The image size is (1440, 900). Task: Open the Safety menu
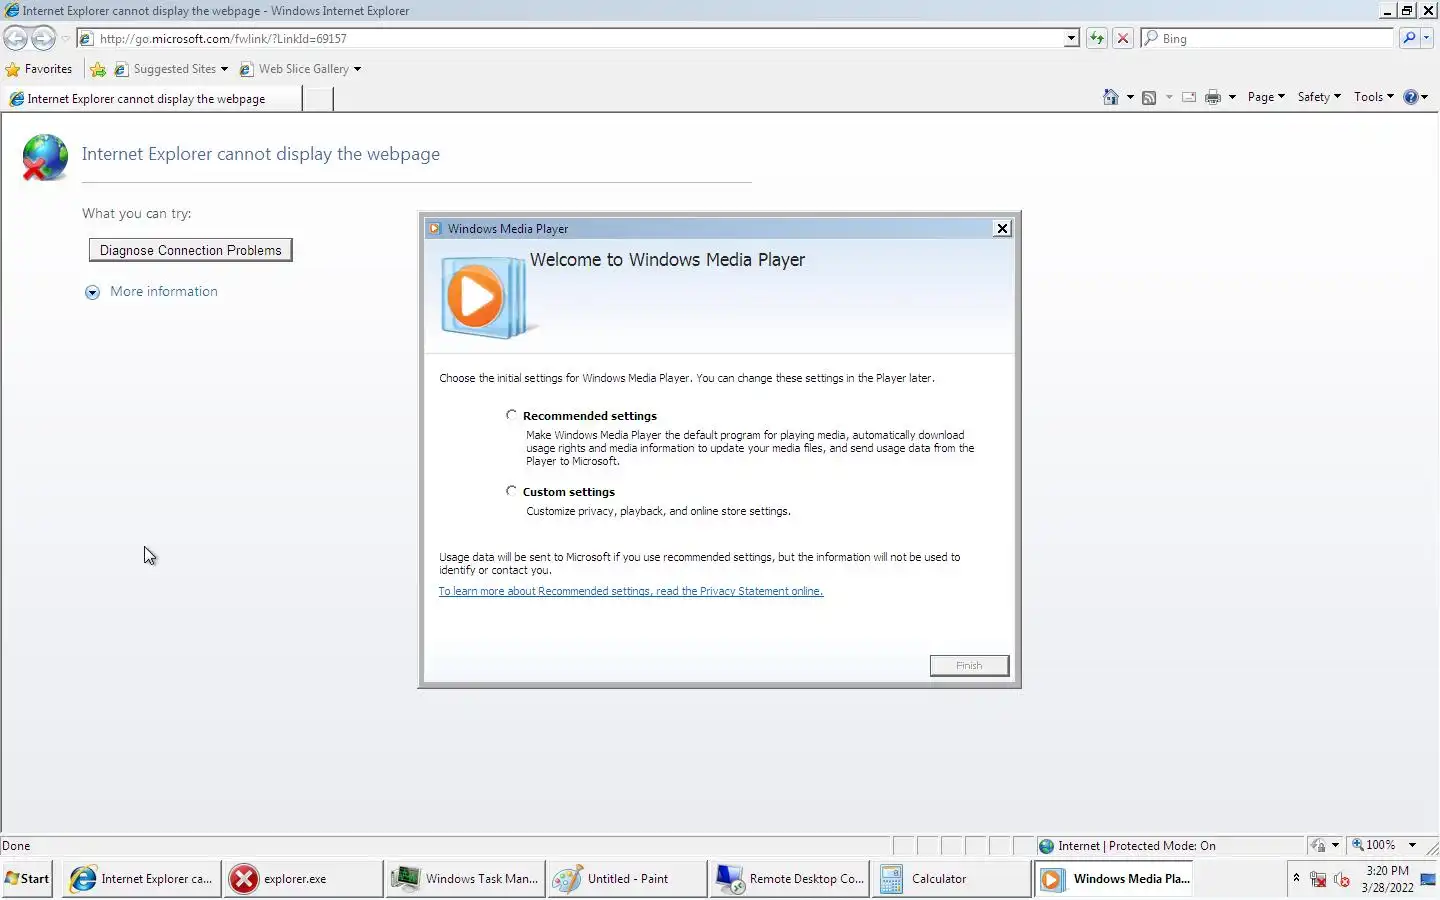pos(1319,97)
